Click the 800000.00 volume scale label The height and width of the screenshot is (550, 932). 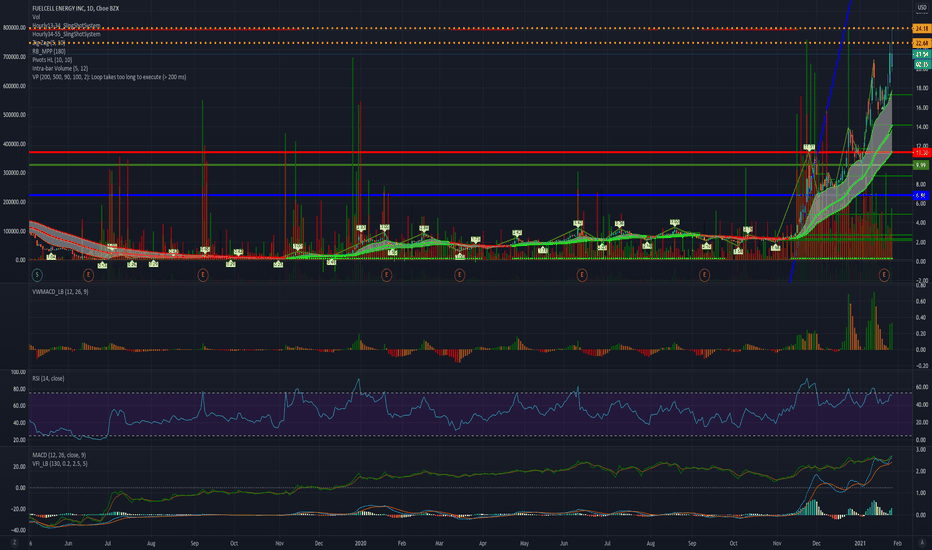pyautogui.click(x=14, y=28)
